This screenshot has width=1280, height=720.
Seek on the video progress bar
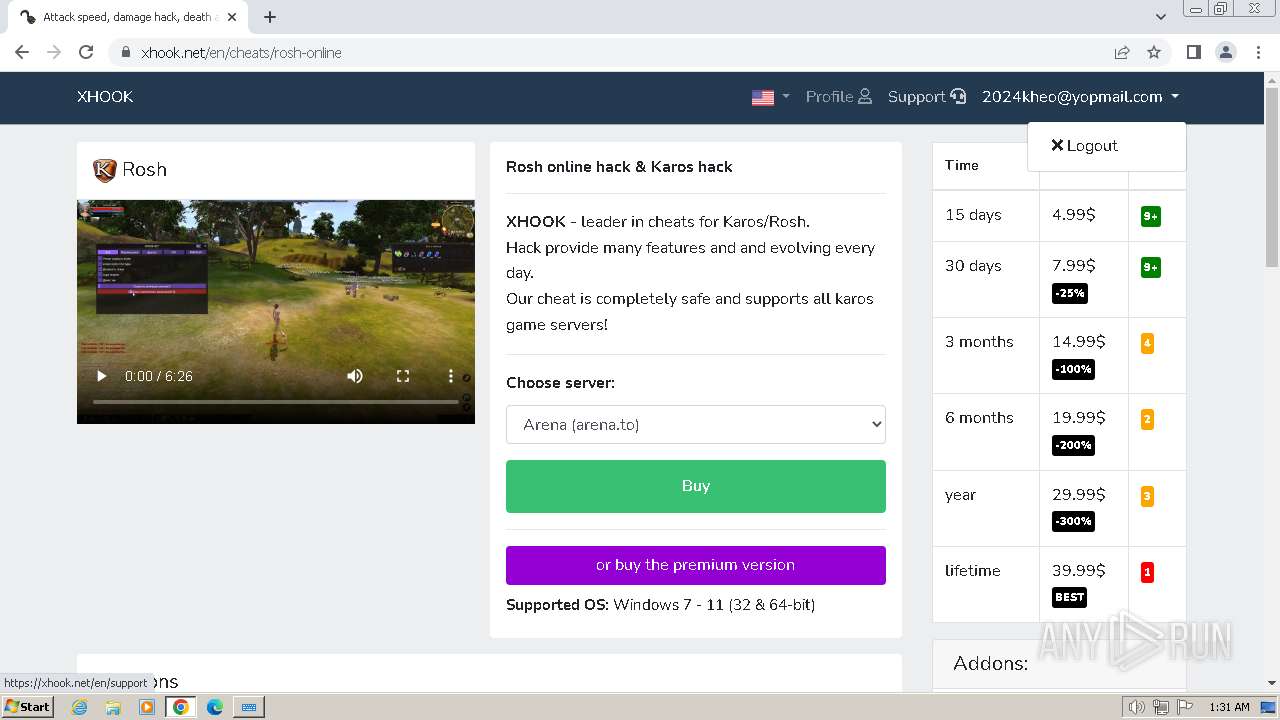276,402
